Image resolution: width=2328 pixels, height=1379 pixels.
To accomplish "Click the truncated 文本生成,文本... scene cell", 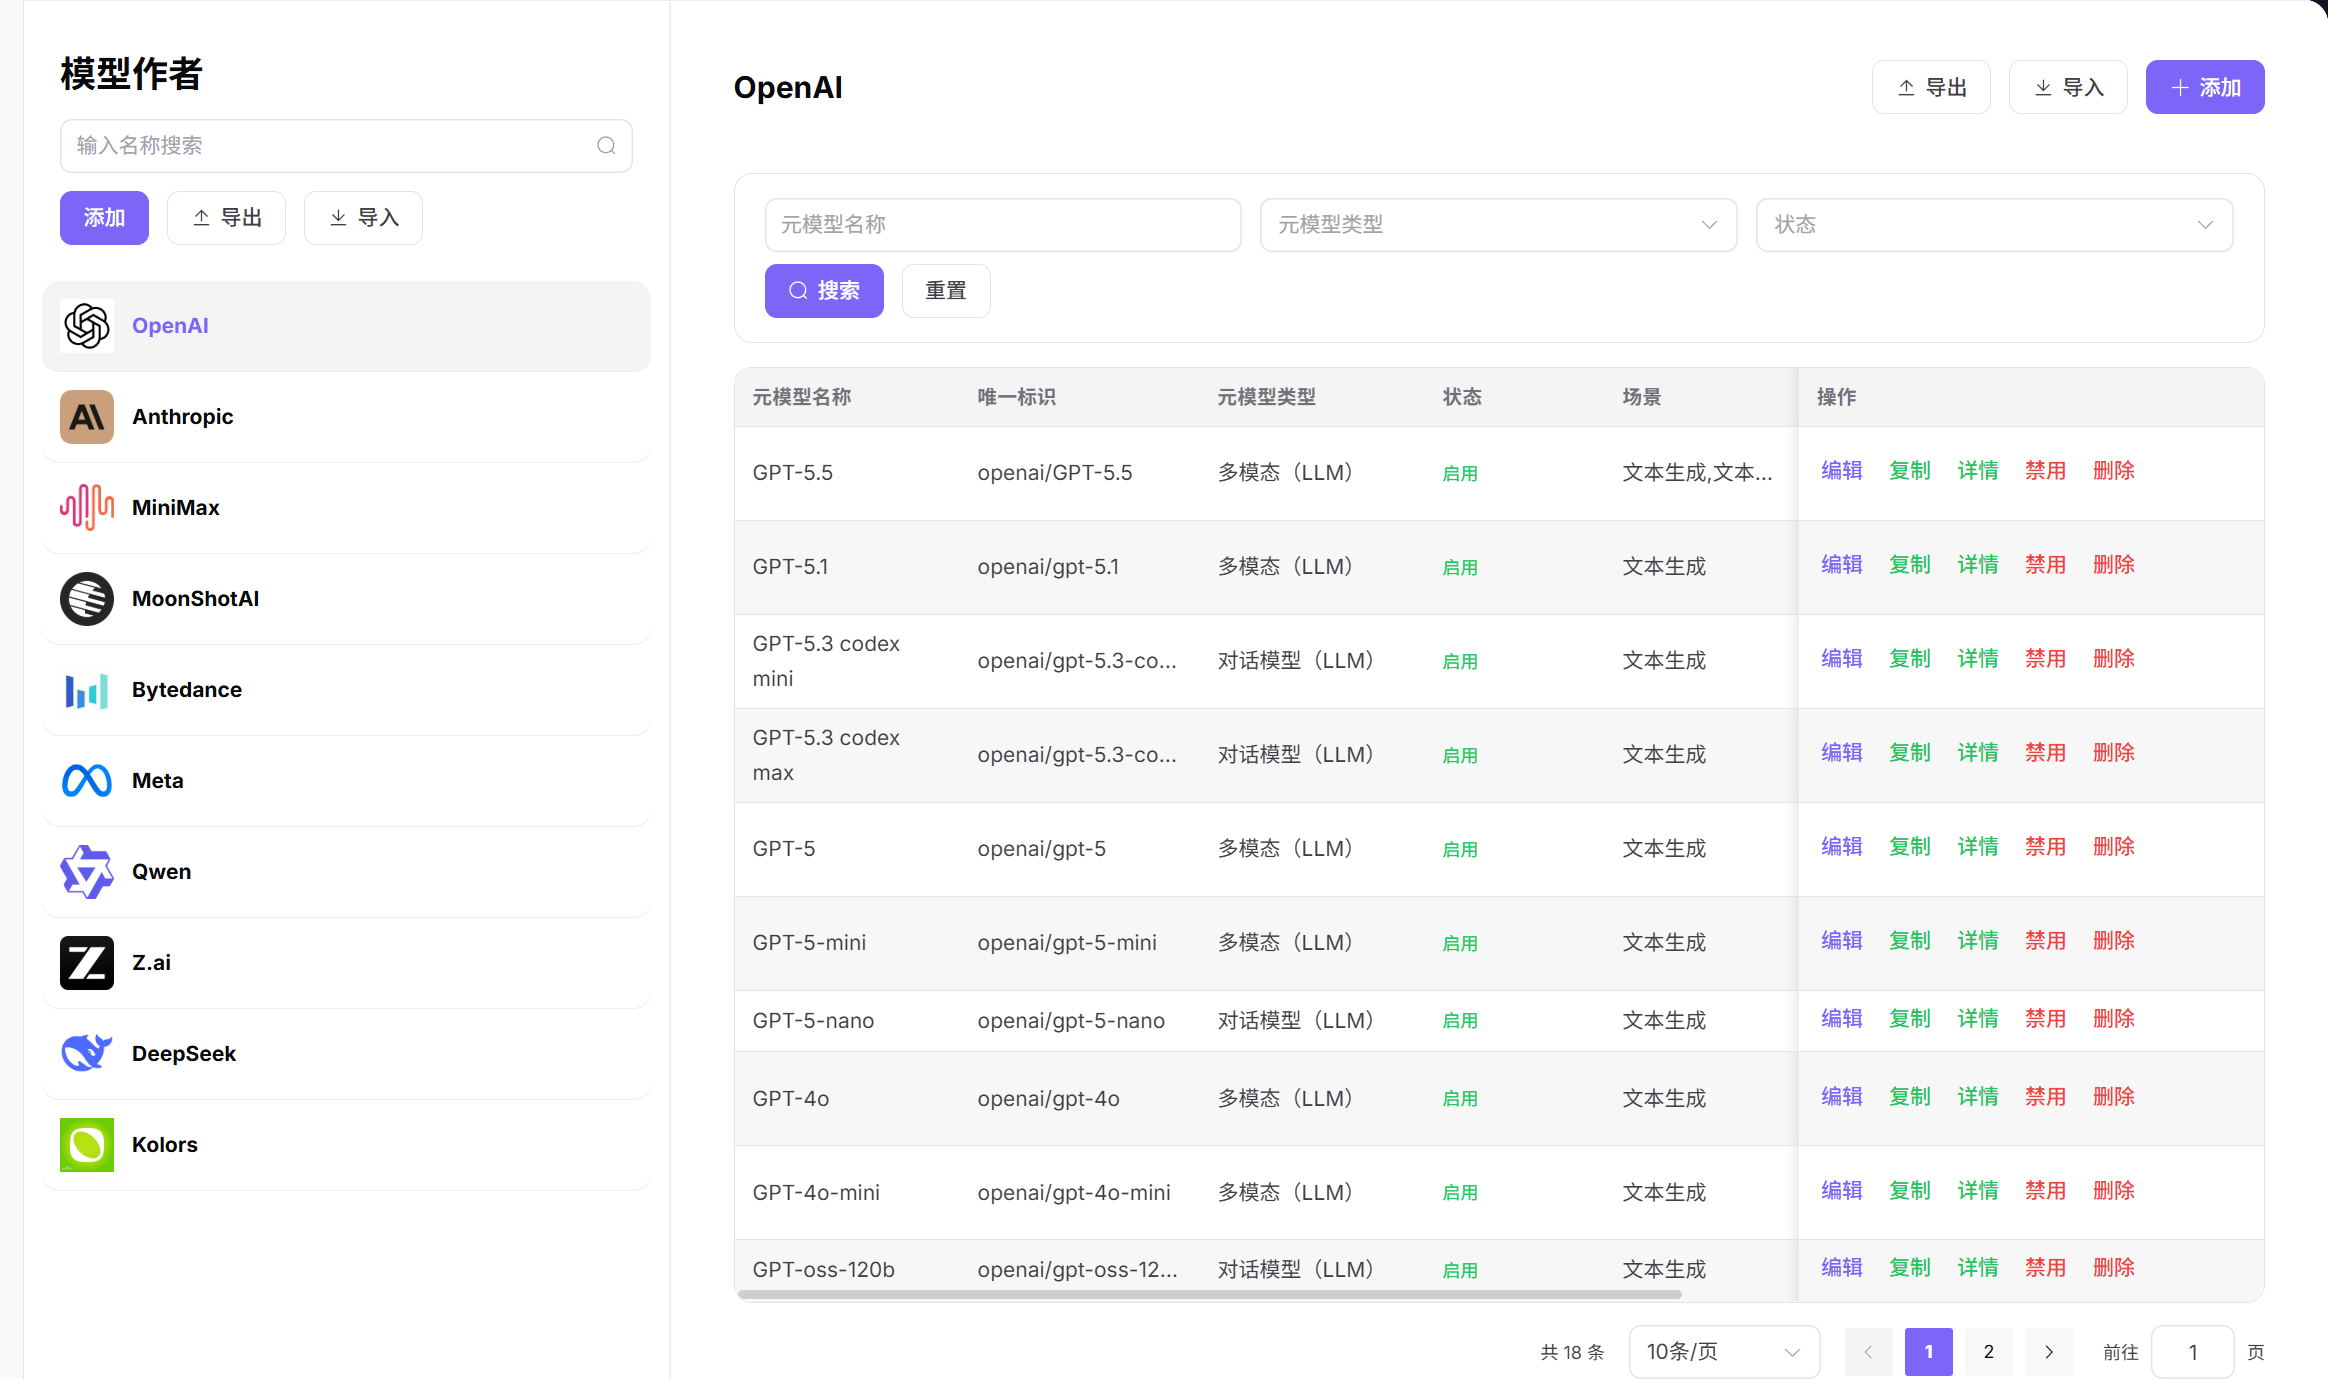I will (1697, 473).
